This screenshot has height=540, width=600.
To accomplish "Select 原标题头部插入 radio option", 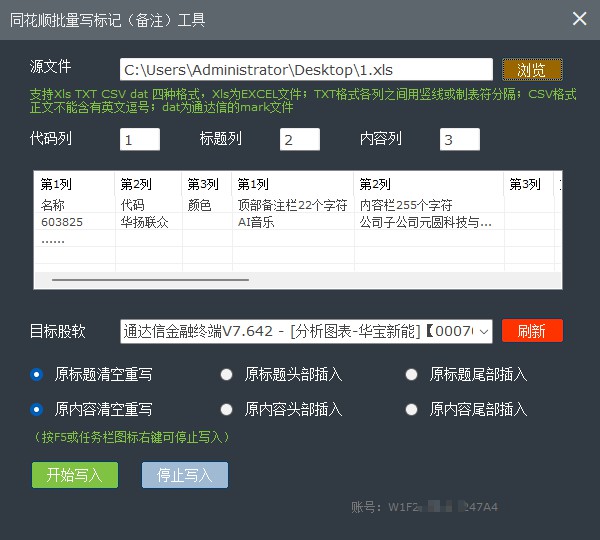I will coord(226,375).
